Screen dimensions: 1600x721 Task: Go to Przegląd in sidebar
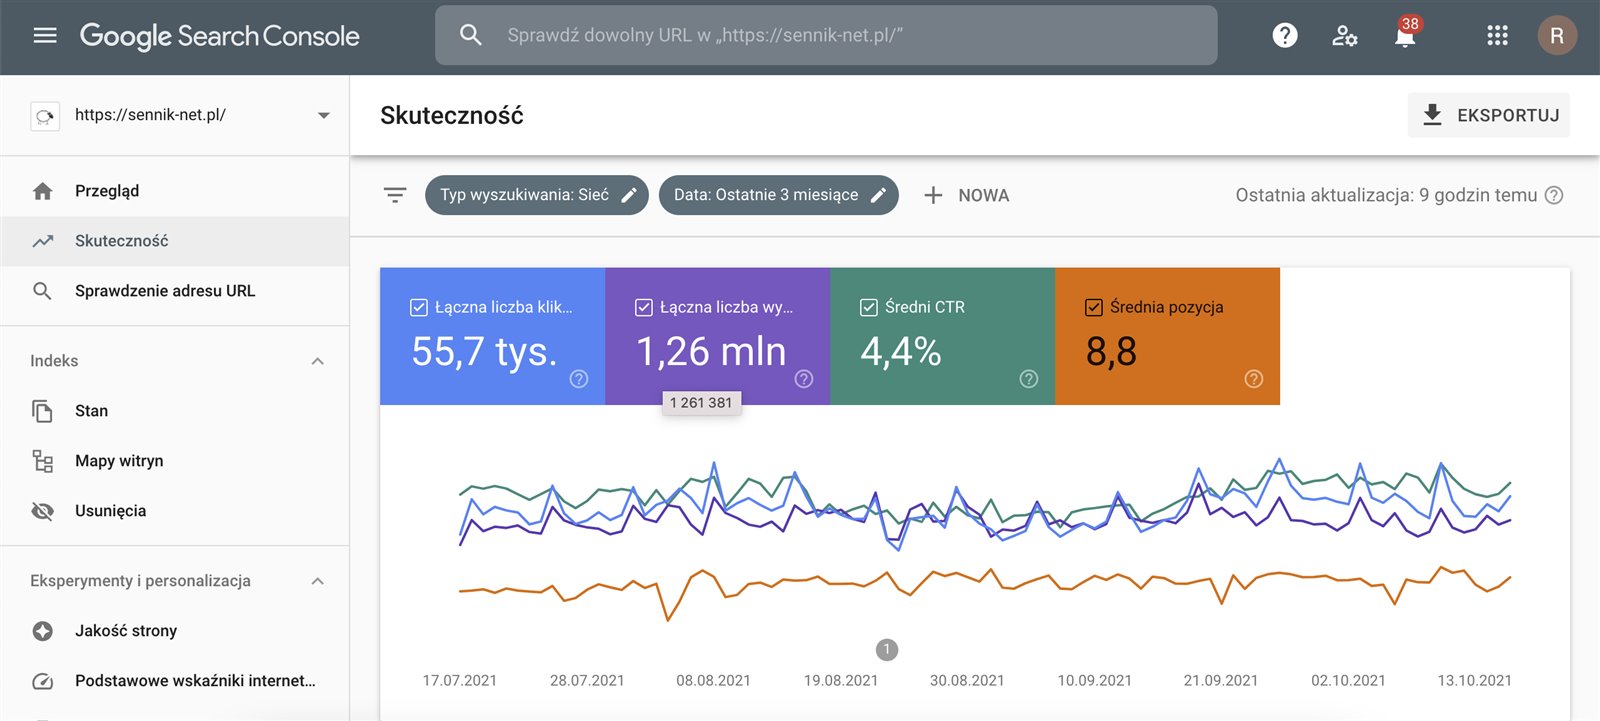point(107,191)
